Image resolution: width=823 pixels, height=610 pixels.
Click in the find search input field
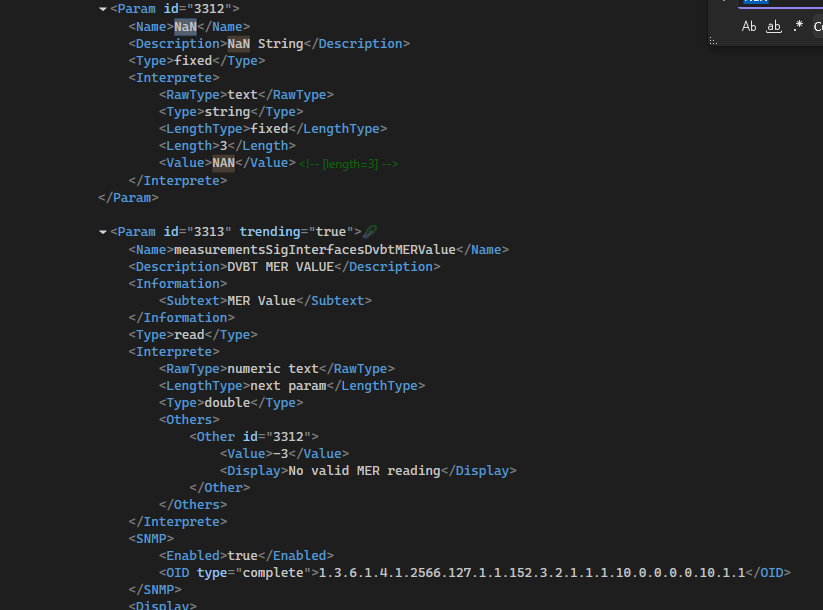pos(780,3)
